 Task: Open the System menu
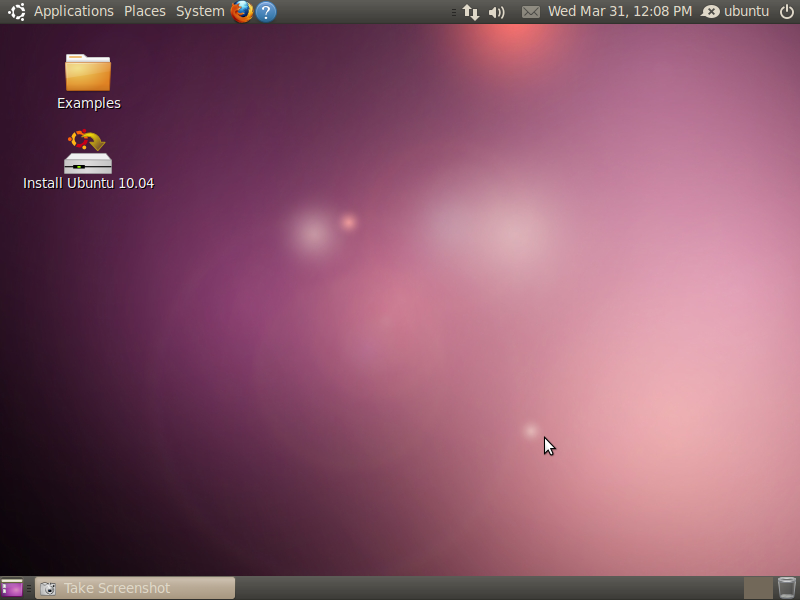200,12
